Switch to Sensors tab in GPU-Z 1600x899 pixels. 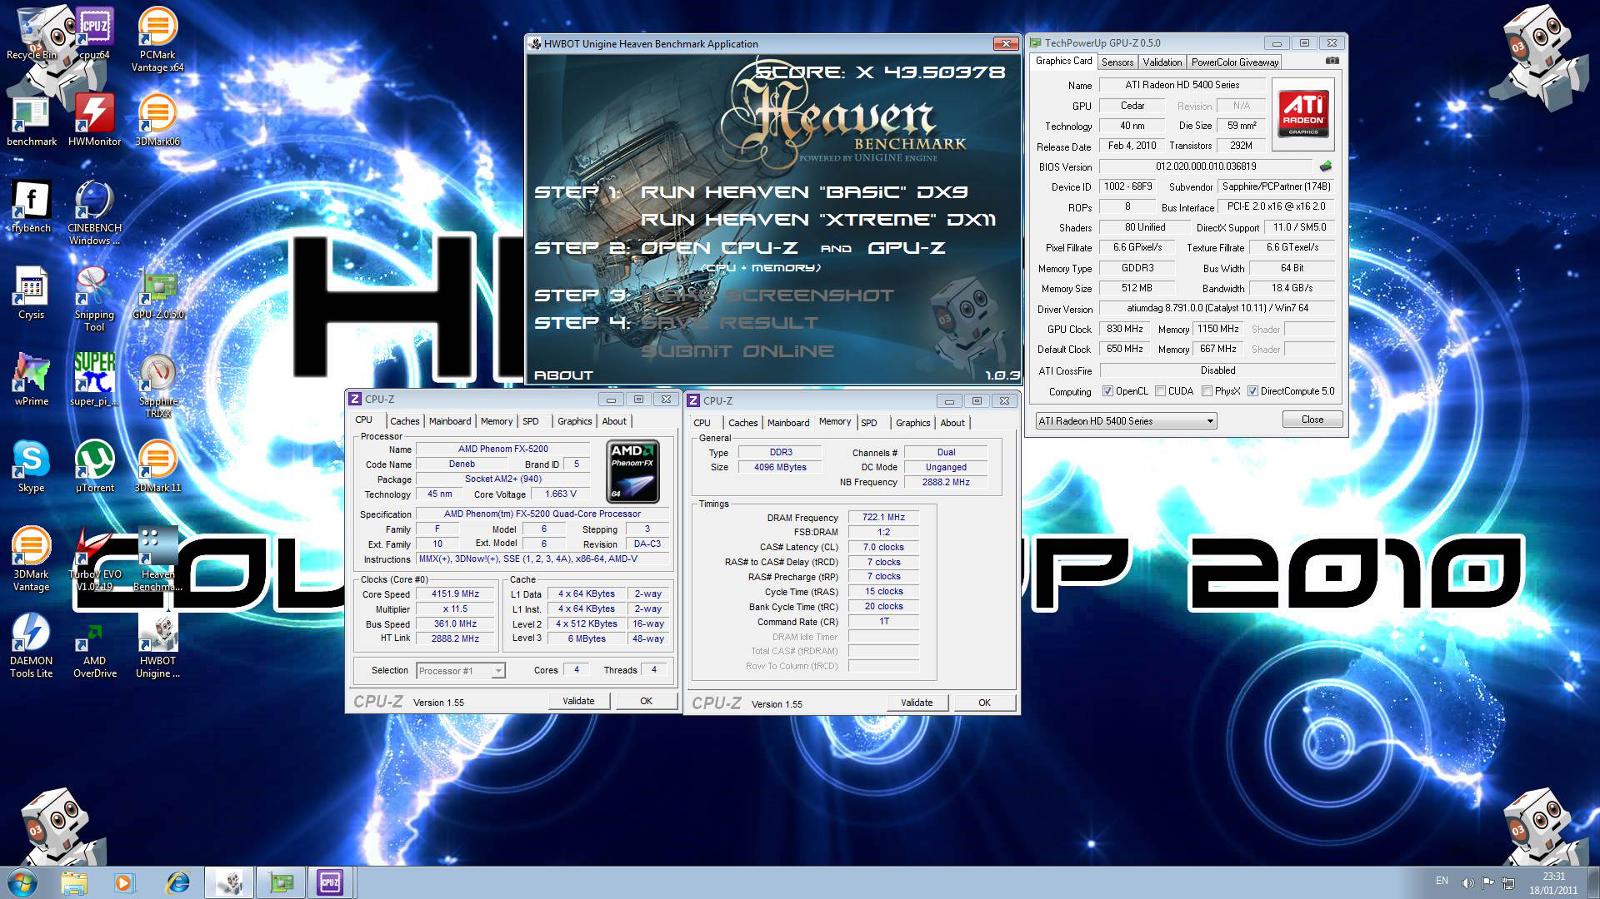(x=1117, y=62)
